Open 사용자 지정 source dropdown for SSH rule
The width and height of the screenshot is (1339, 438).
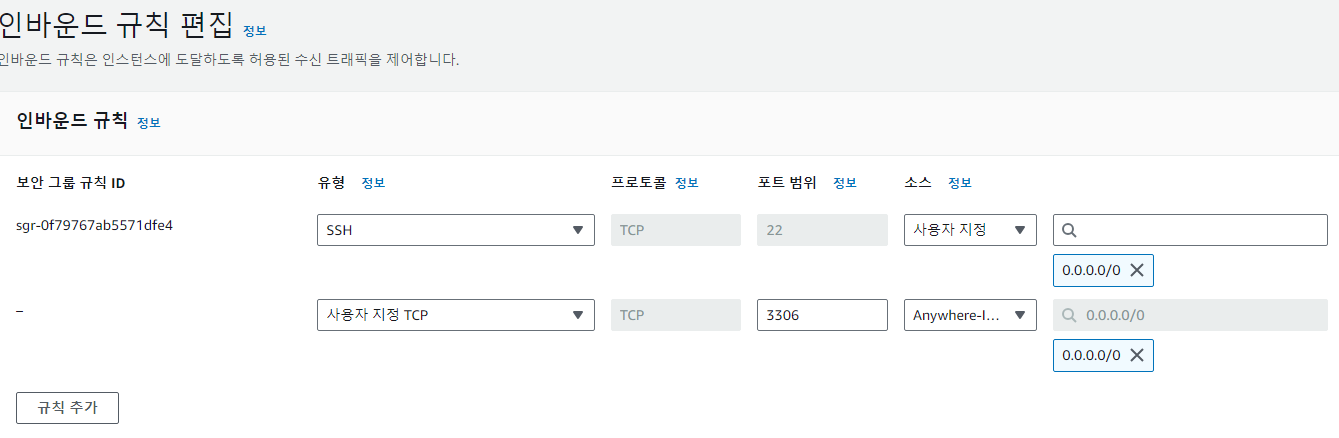pyautogui.click(x=970, y=230)
